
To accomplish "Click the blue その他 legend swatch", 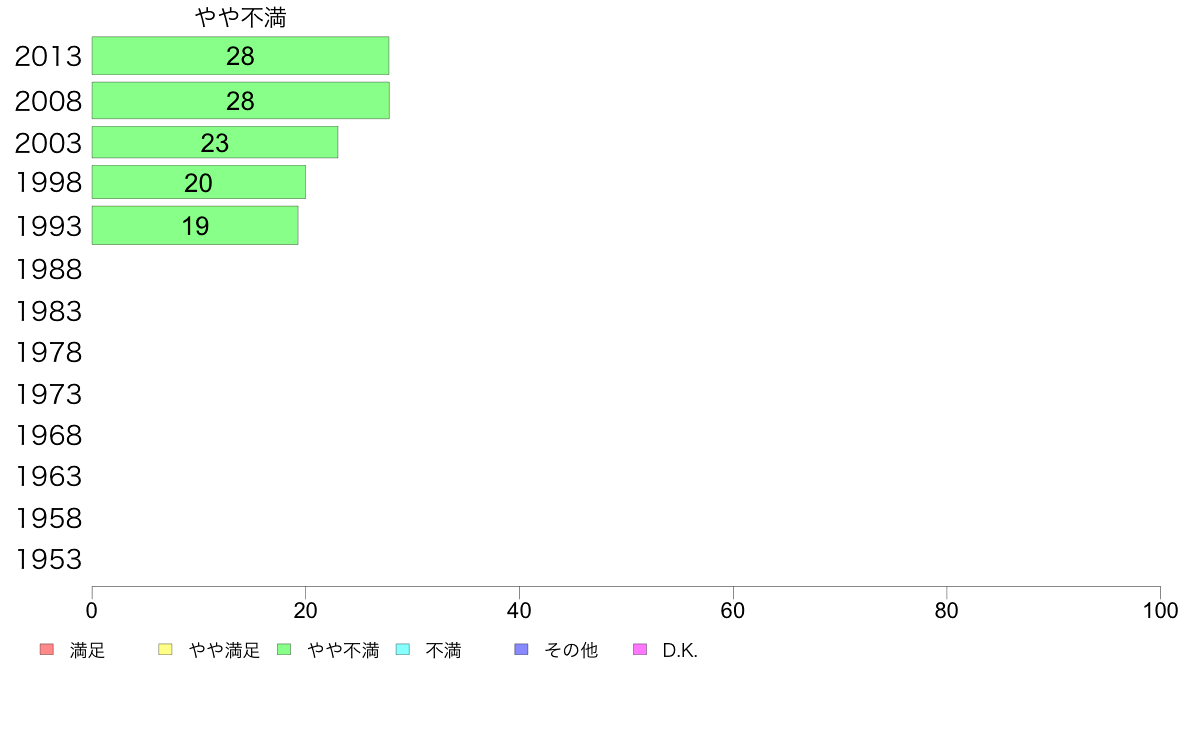I will pos(521,650).
